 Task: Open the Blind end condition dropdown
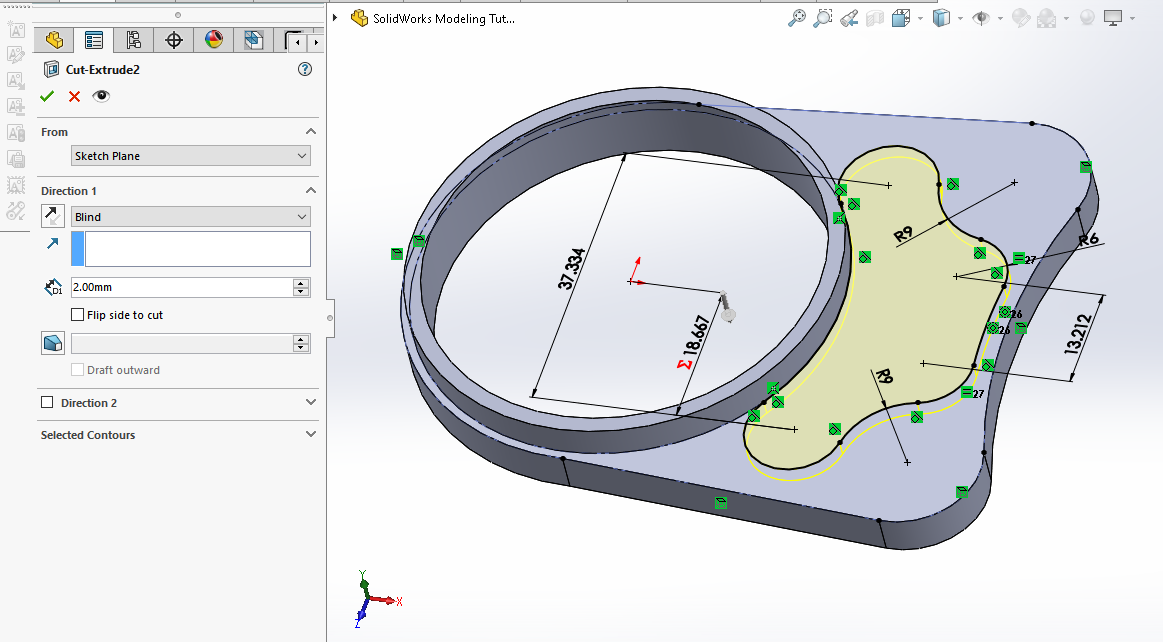click(191, 217)
